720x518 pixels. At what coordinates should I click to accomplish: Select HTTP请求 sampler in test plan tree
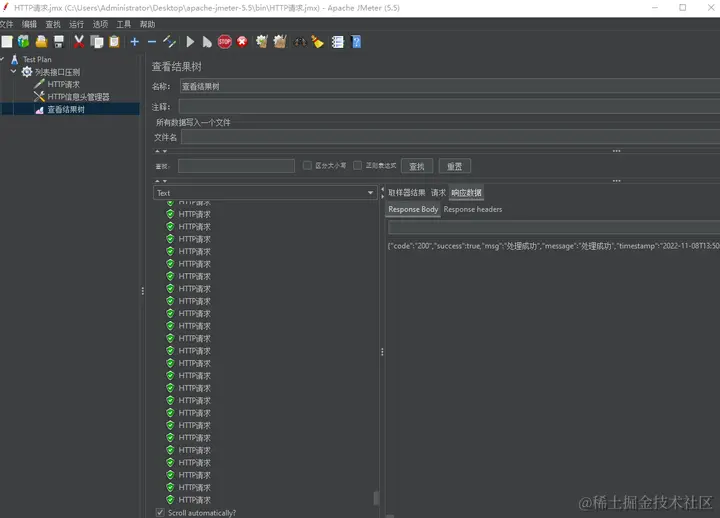coord(63,84)
